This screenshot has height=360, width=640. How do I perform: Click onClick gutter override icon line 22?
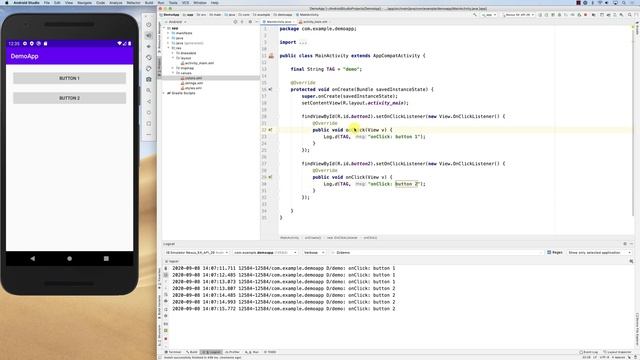[270, 130]
